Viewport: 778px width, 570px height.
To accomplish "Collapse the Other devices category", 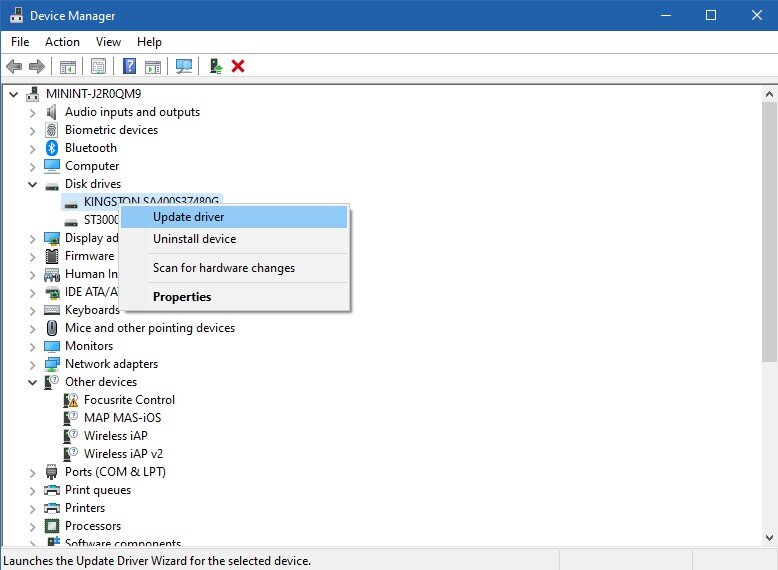I will point(33,382).
